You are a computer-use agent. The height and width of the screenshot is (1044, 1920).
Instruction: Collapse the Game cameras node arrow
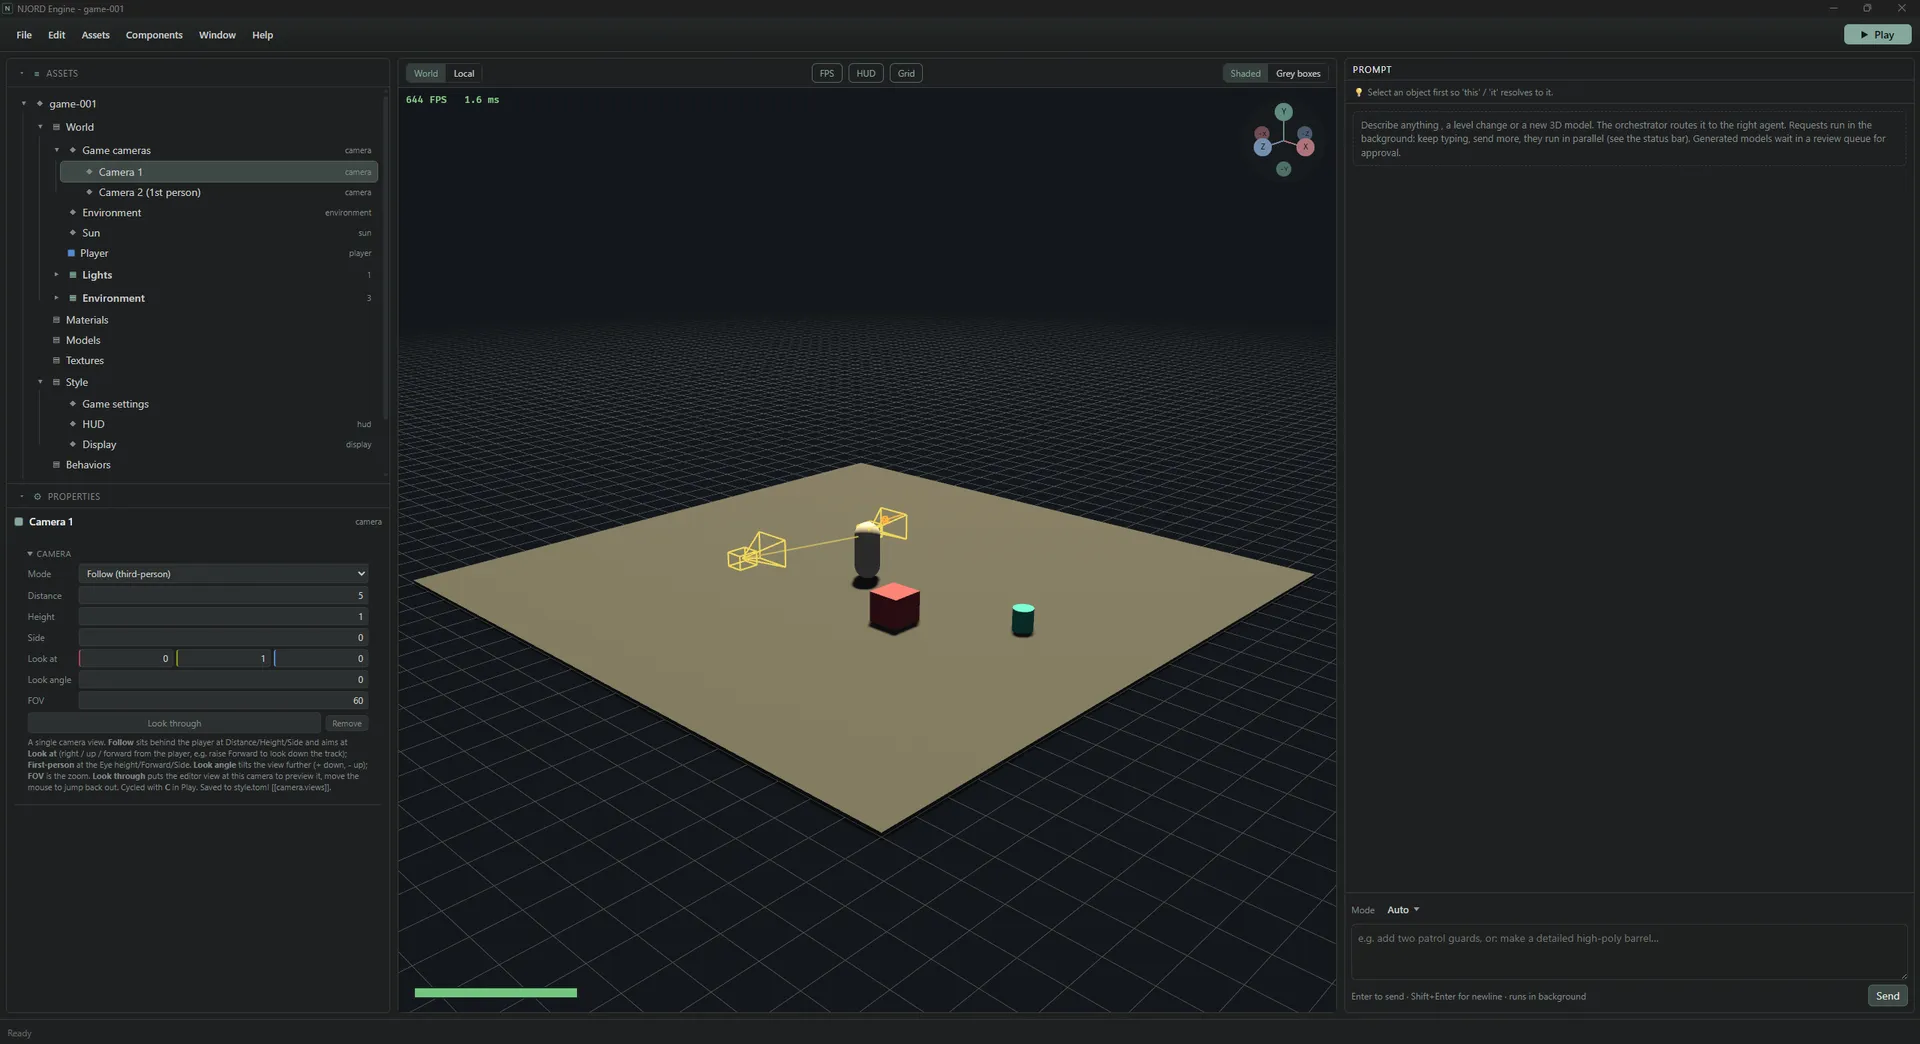point(57,150)
